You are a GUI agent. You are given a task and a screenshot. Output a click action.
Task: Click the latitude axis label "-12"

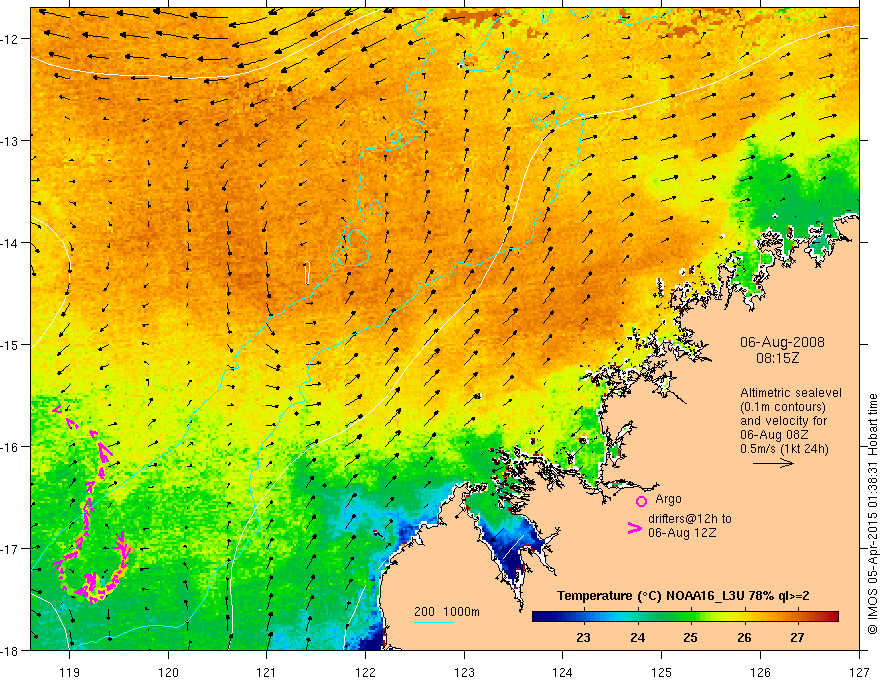click(10, 39)
